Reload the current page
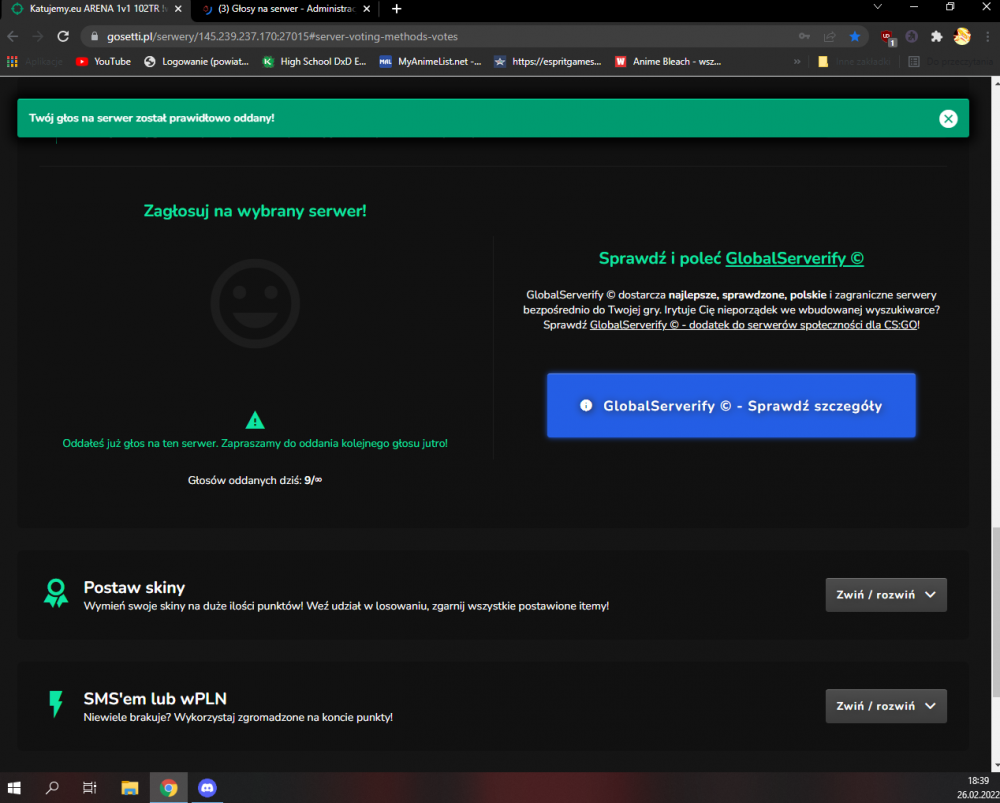Screen dimensions: 1000x803 tap(62, 36)
